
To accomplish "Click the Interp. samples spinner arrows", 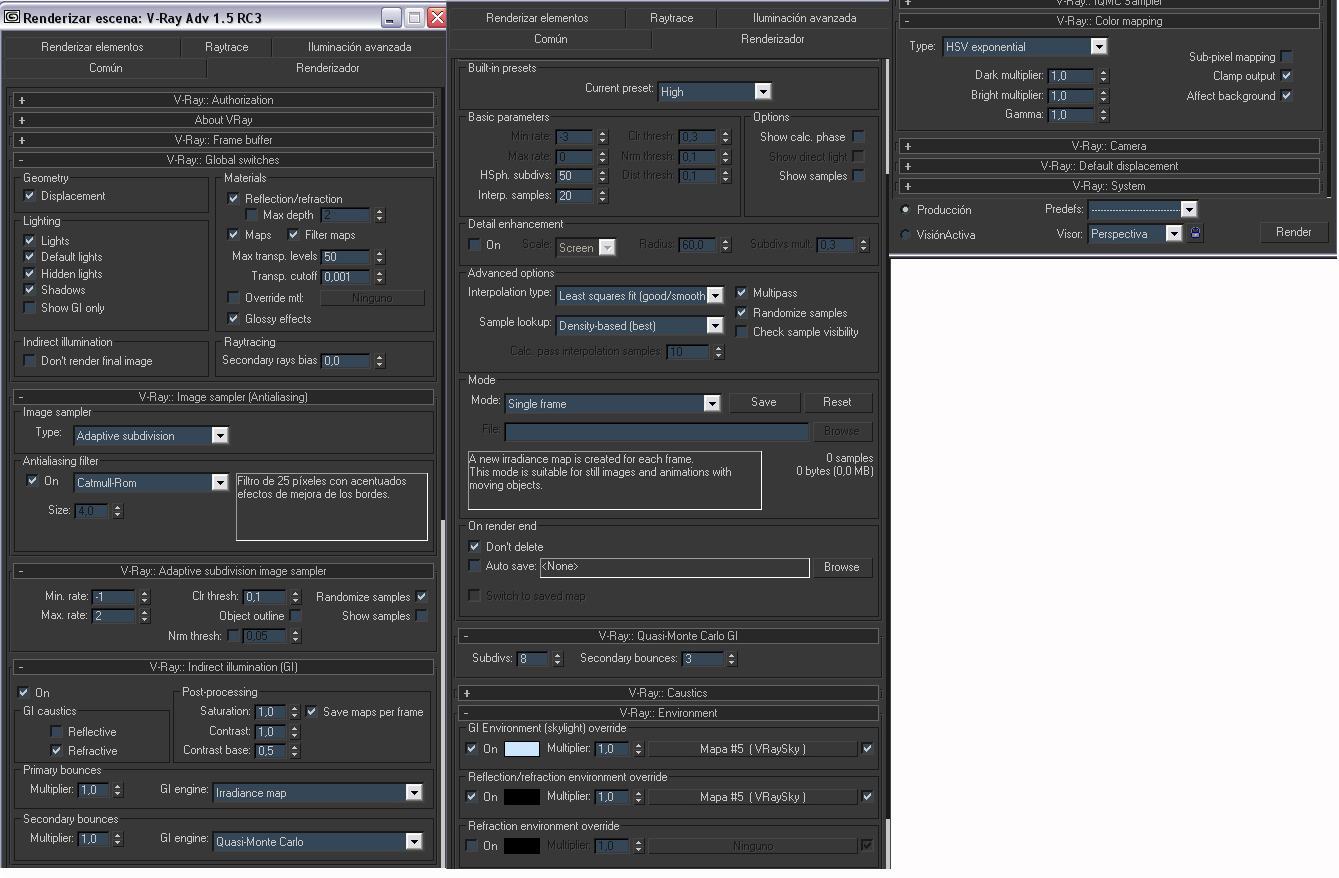I will tap(602, 196).
